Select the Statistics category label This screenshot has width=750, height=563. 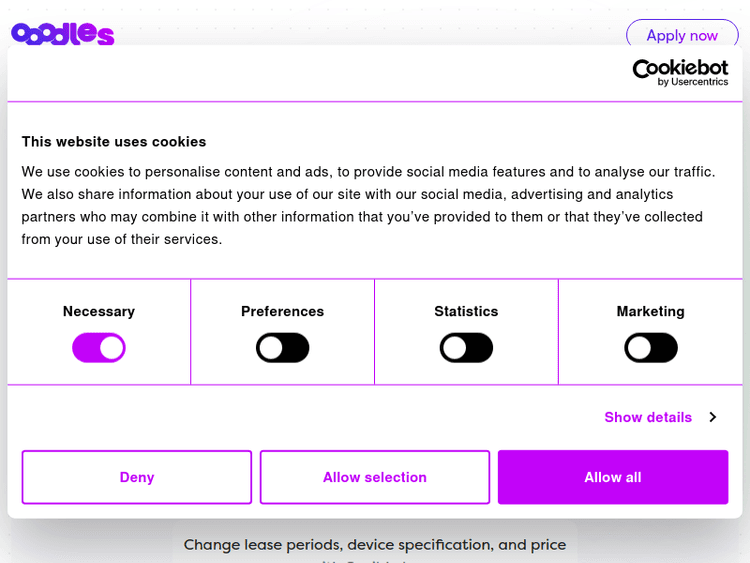click(x=466, y=311)
